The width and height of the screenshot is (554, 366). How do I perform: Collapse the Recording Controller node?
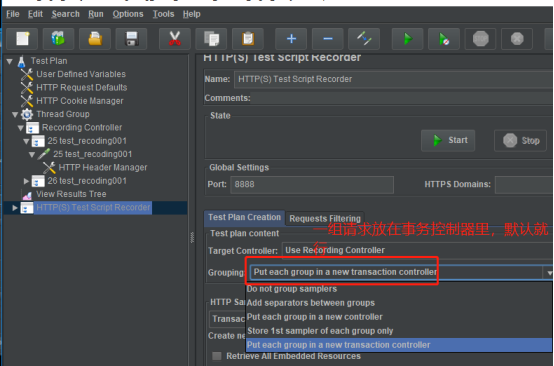21,128
